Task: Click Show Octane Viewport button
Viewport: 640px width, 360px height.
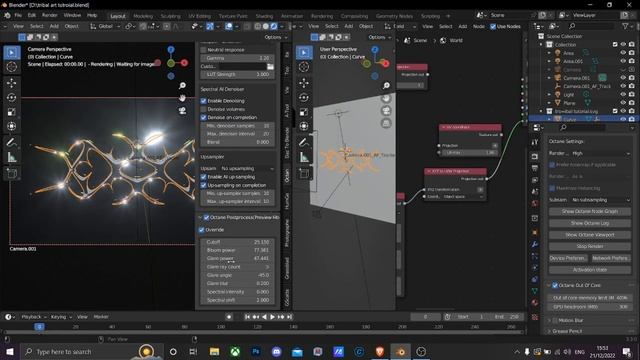Action: pyautogui.click(x=590, y=235)
